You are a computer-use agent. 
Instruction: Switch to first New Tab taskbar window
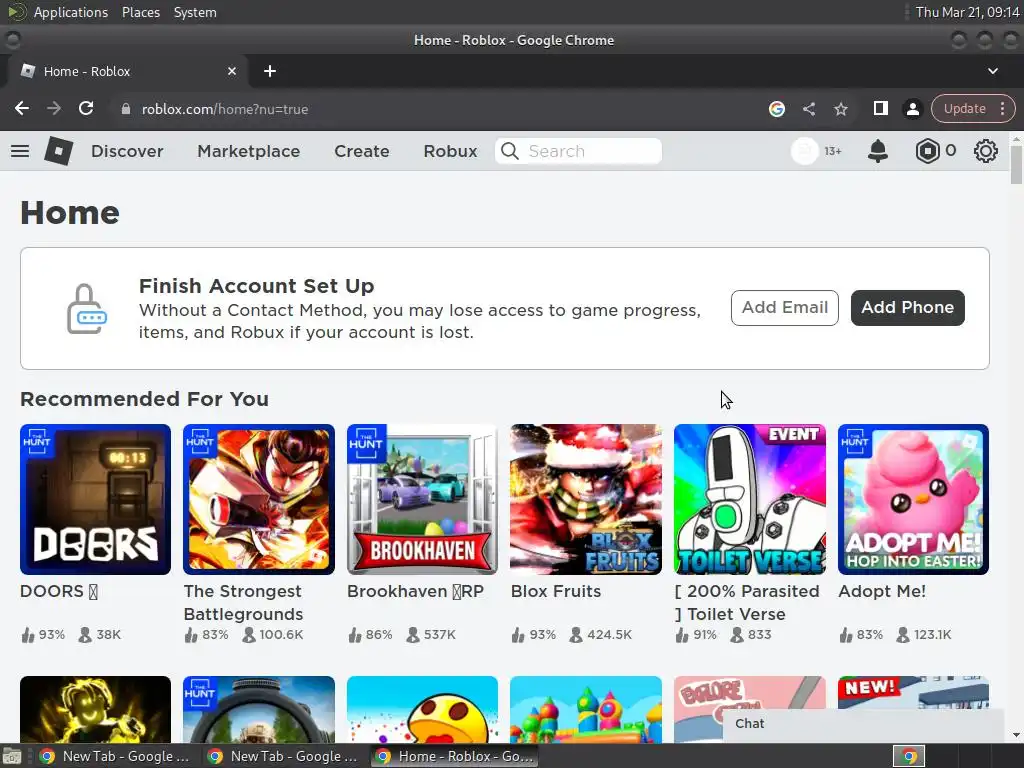tap(112, 756)
